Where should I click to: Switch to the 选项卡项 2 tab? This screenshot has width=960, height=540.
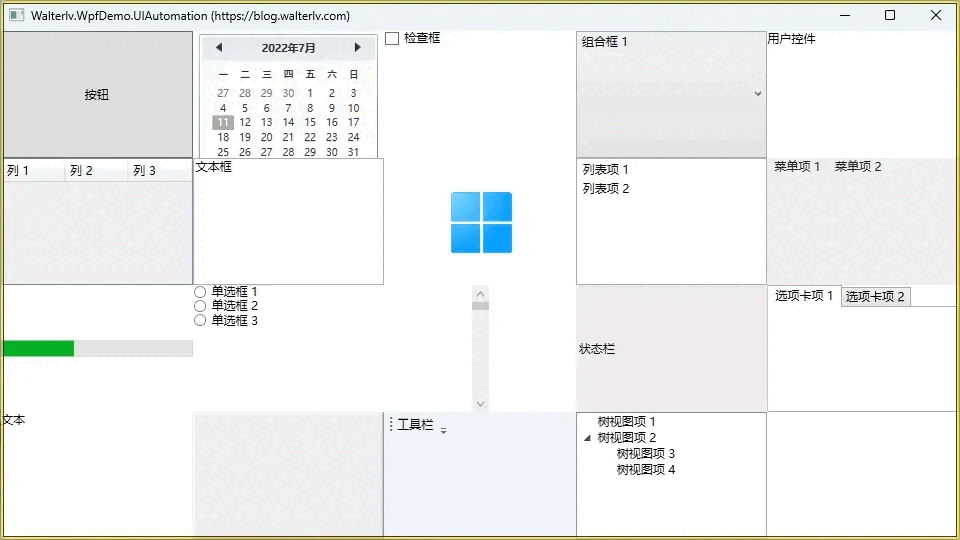click(875, 297)
